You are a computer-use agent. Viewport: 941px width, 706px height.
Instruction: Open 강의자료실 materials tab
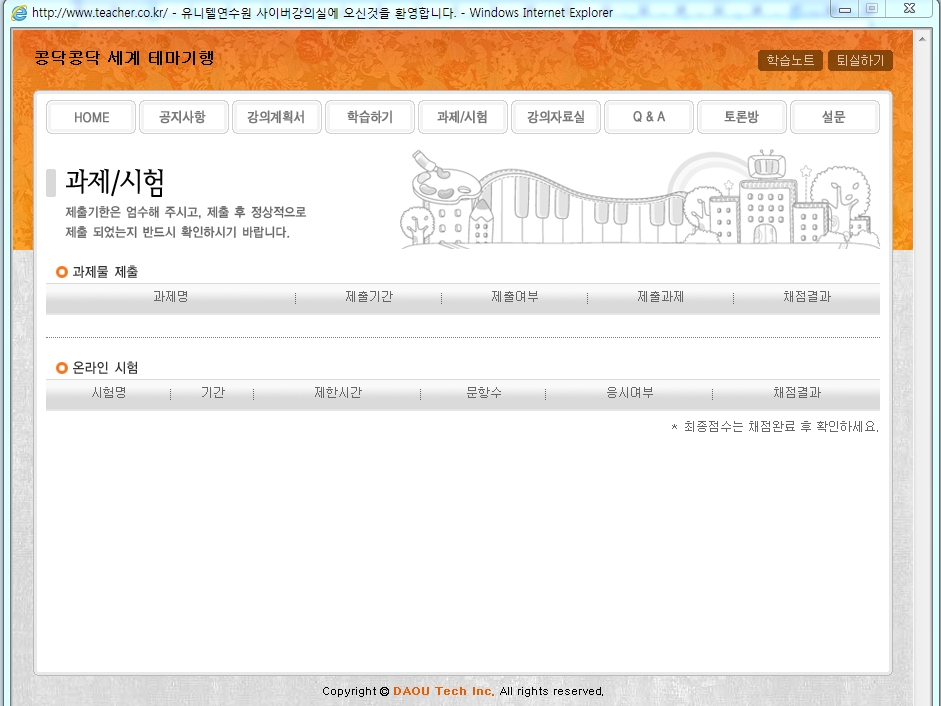556,117
